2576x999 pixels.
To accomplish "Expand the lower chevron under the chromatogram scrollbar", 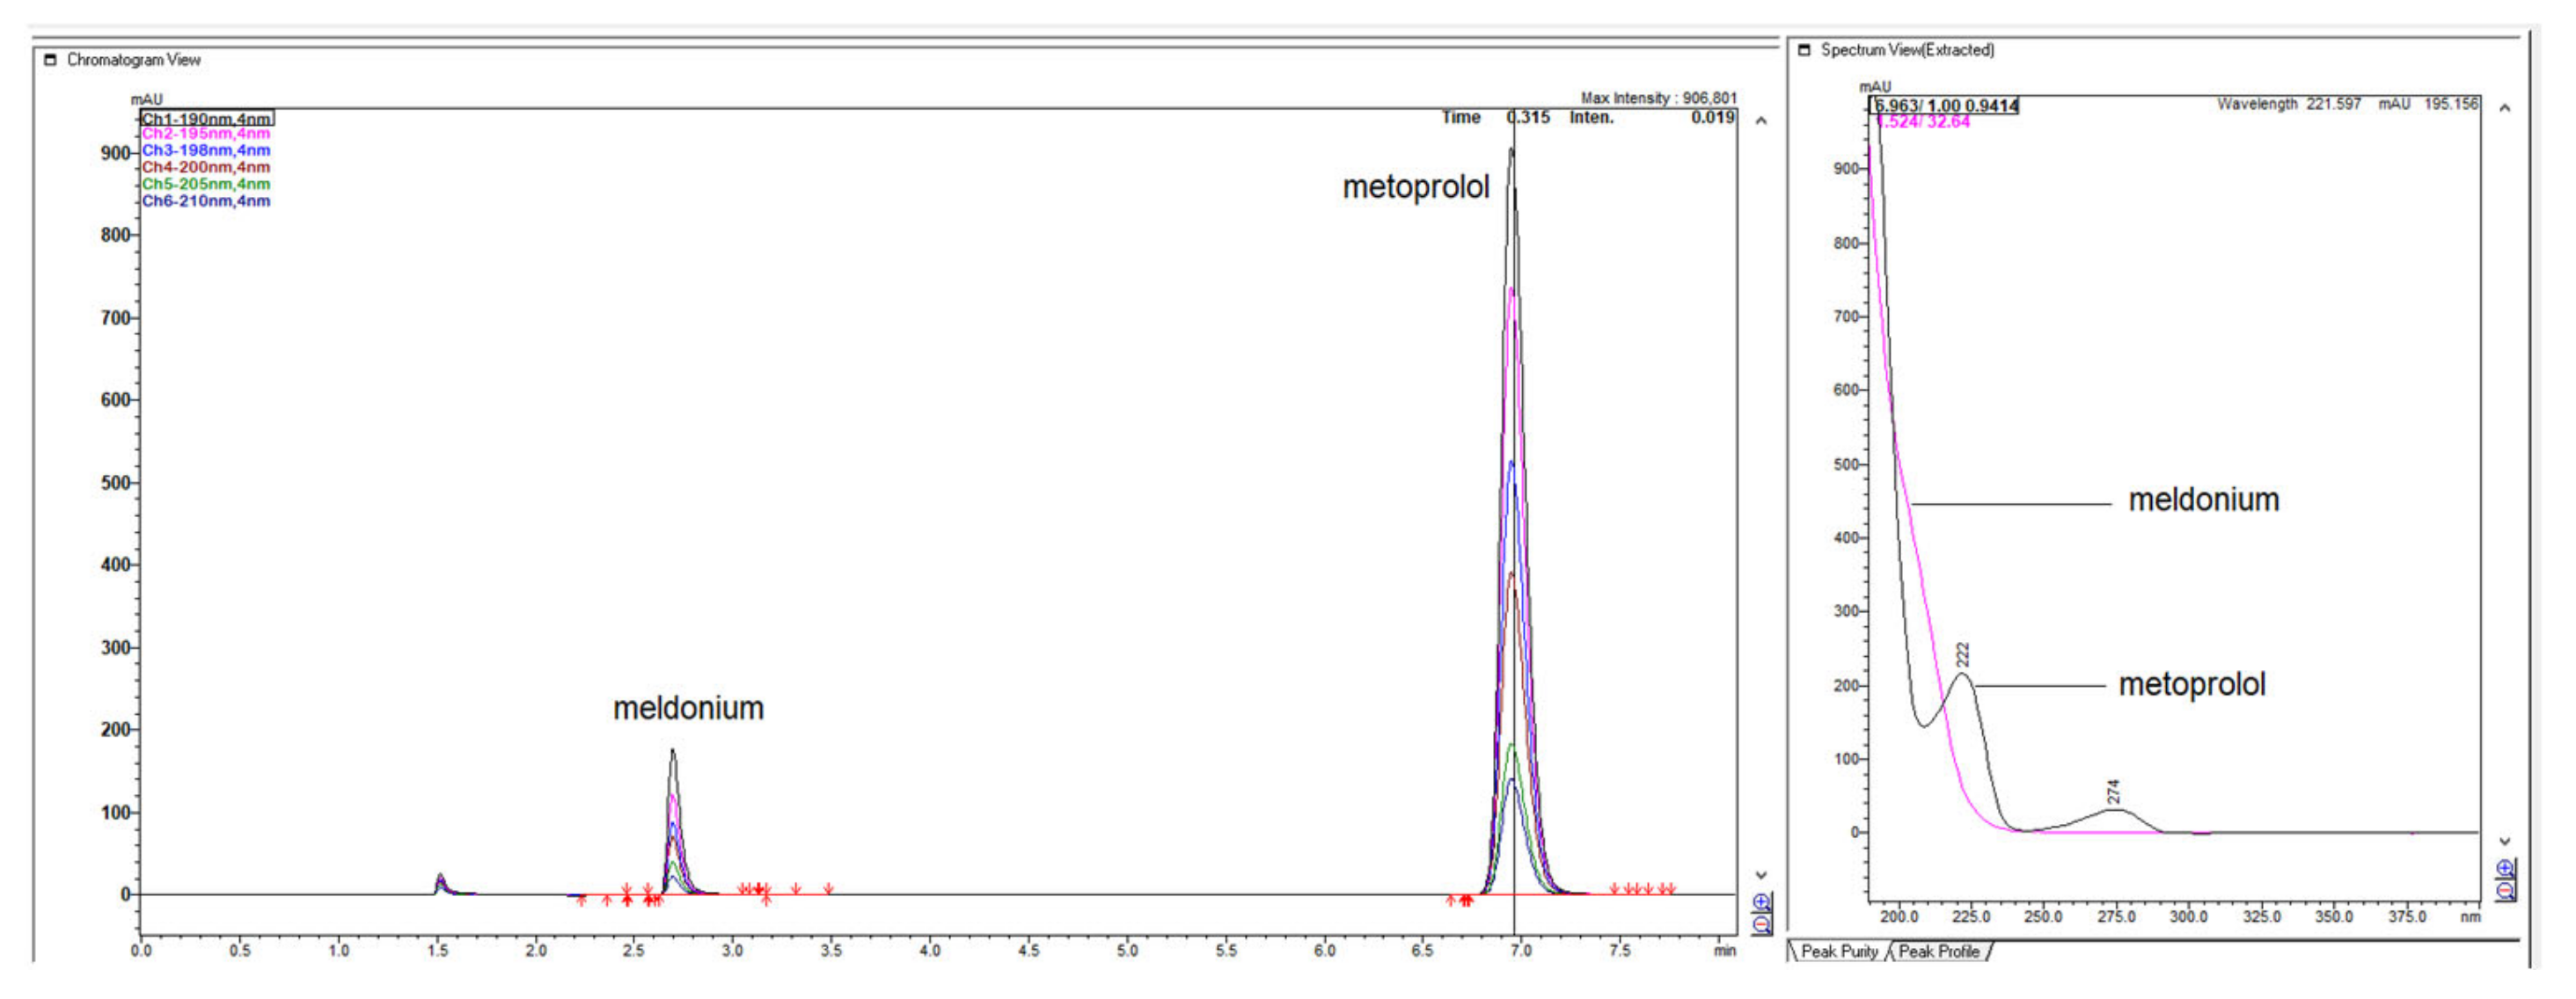I will [x=1762, y=875].
